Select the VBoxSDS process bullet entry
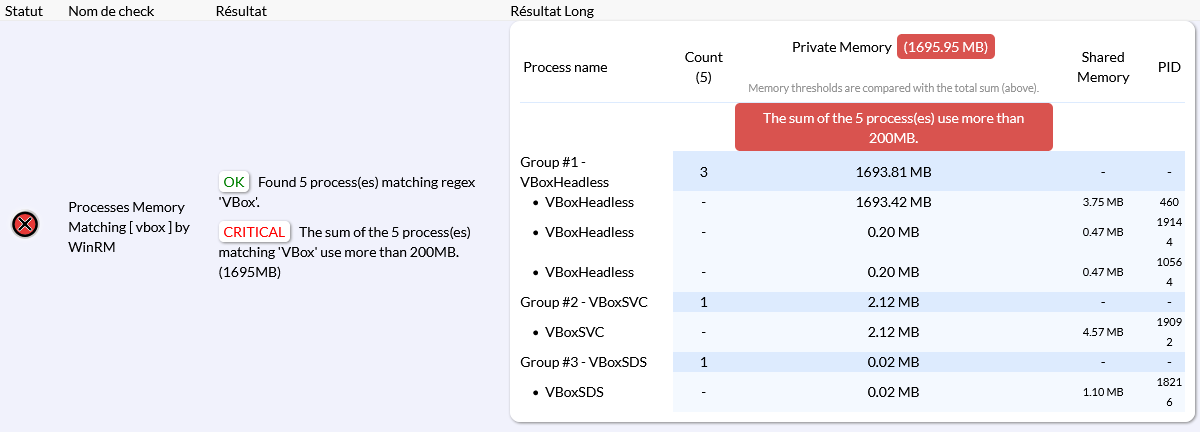The height and width of the screenshot is (432, 1200). (574, 392)
